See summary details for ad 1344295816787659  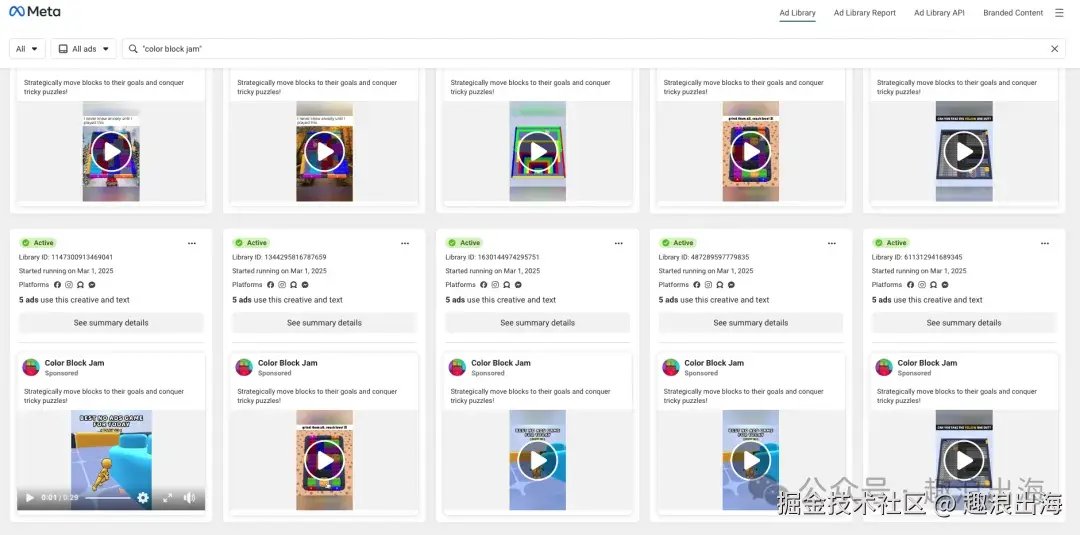[324, 322]
